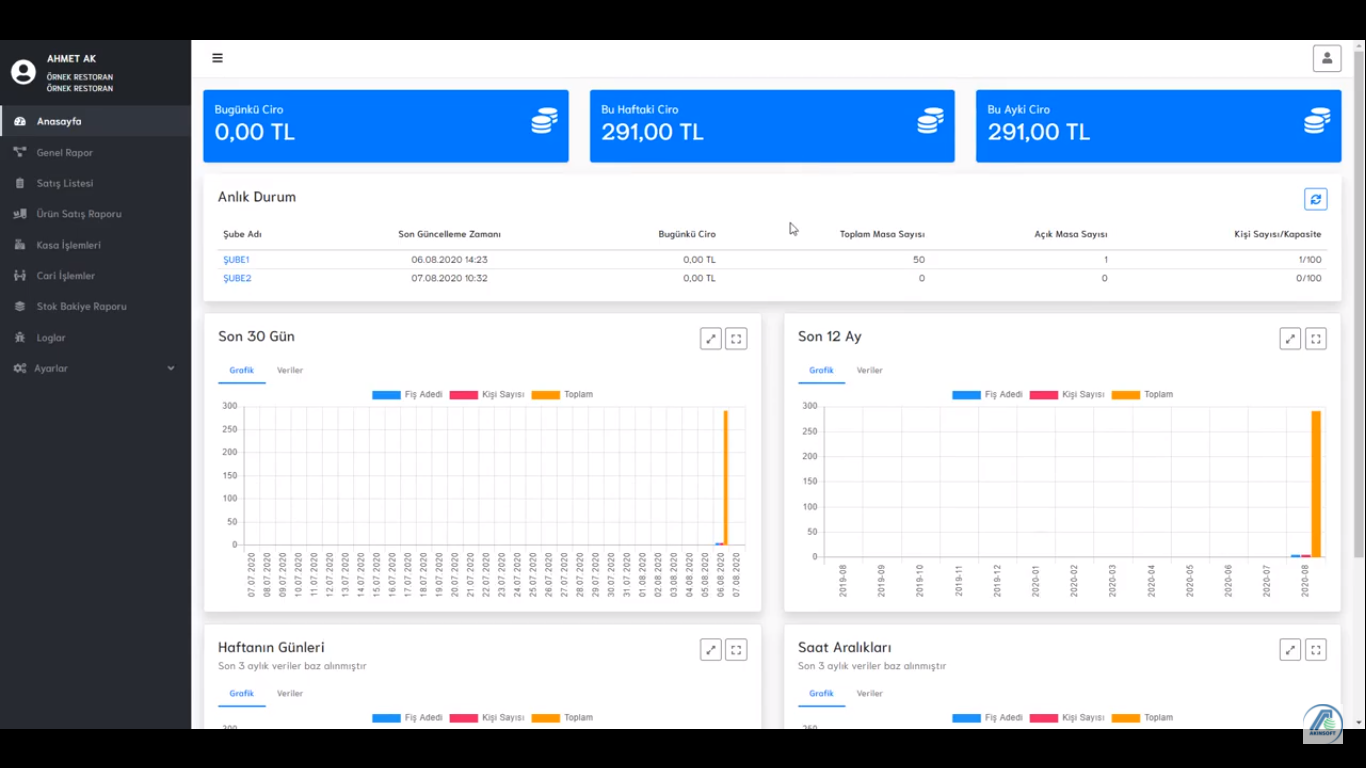The width and height of the screenshot is (1366, 768).
Task: Open Son 30 Gün chart in fullscreen
Action: click(x=736, y=338)
